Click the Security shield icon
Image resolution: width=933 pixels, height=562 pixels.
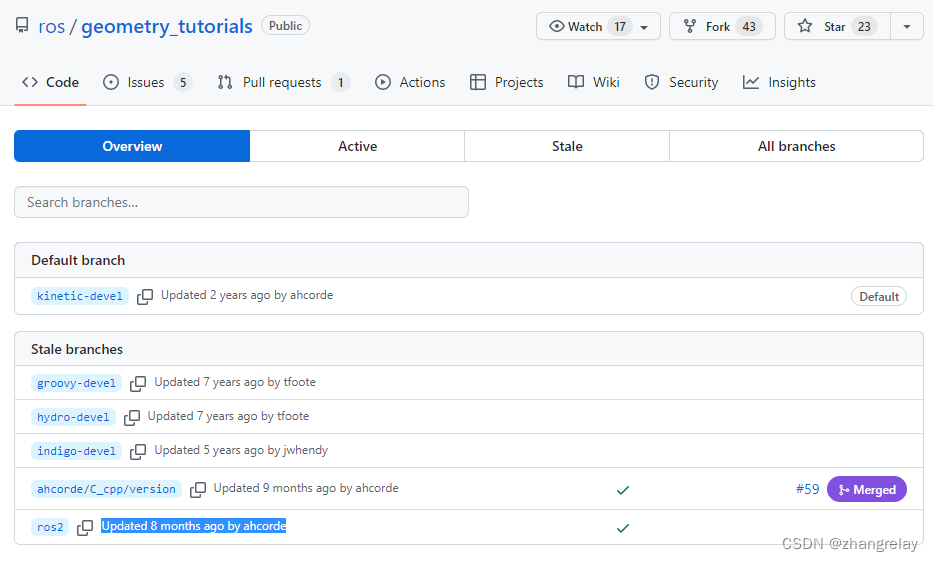[652, 82]
